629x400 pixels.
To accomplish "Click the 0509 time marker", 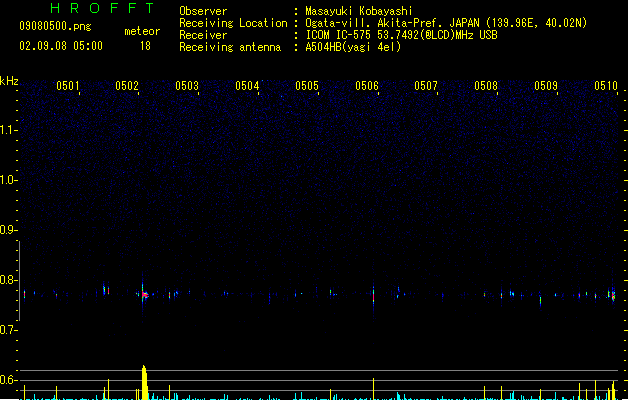I will point(546,86).
